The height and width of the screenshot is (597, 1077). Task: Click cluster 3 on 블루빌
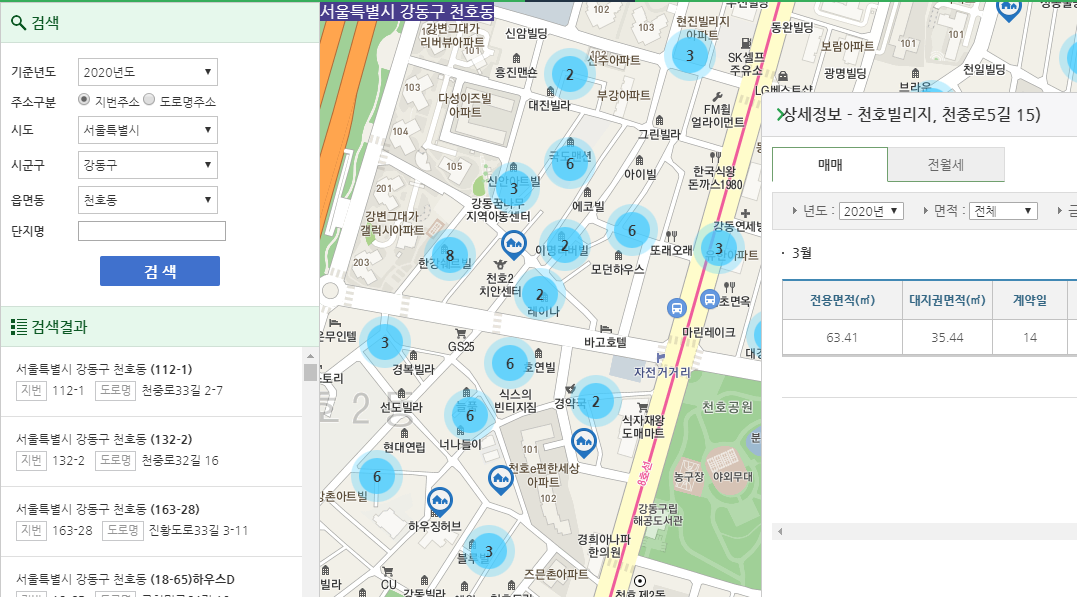pyautogui.click(x=488, y=551)
